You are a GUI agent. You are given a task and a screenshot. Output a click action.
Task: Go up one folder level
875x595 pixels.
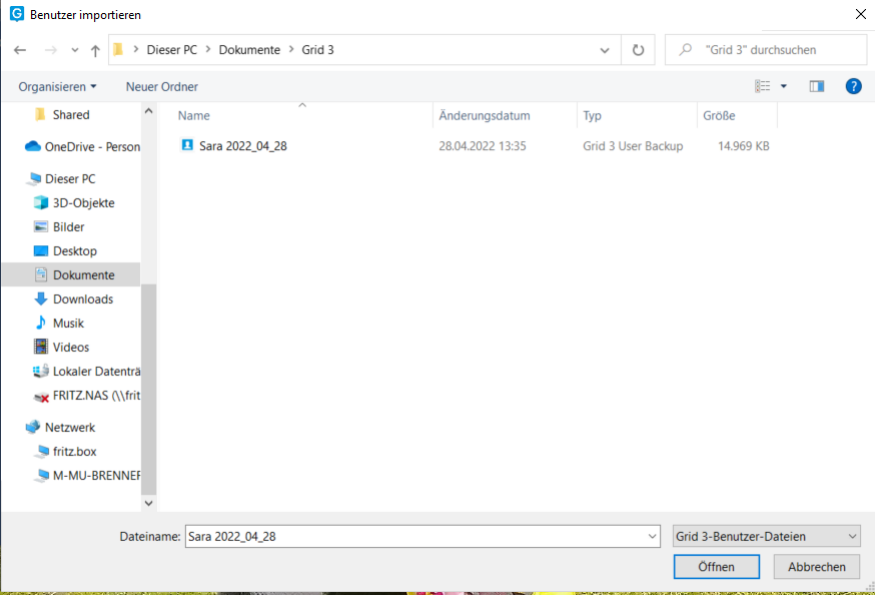pos(95,50)
